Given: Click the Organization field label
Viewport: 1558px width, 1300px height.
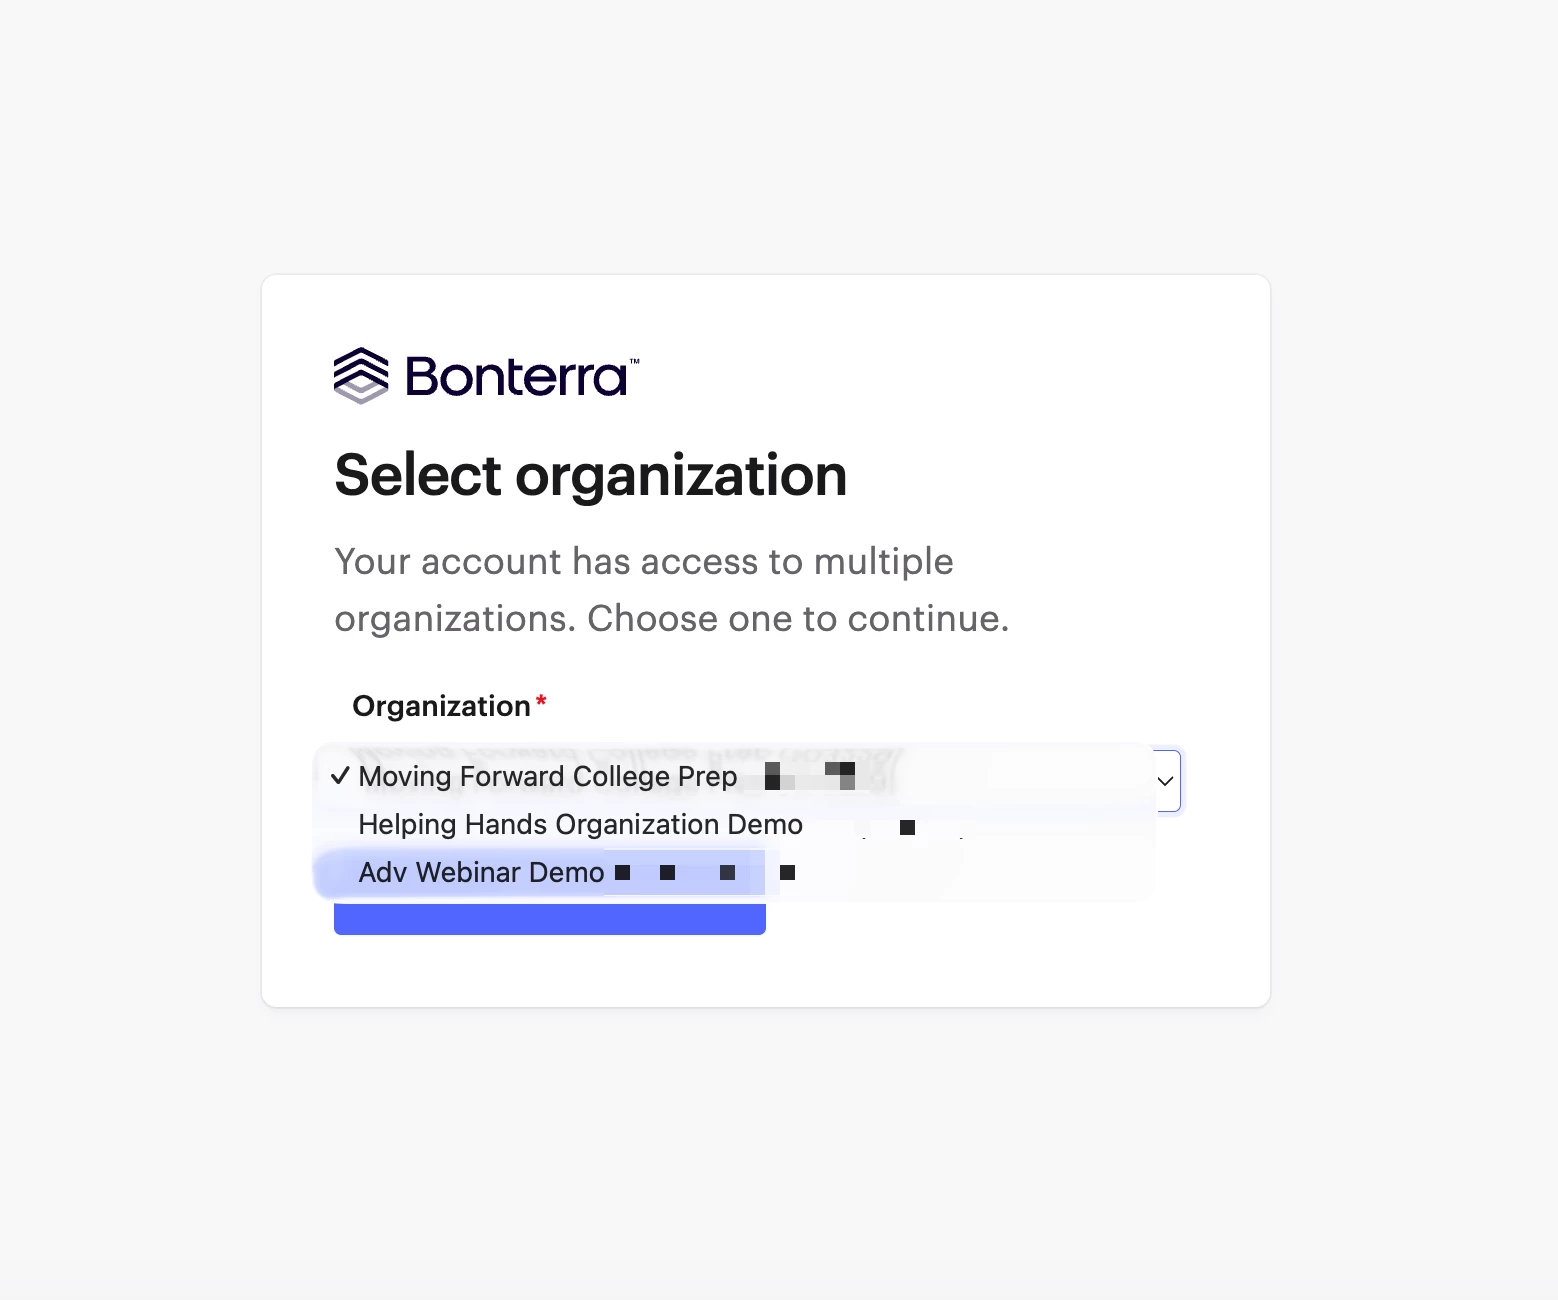Looking at the screenshot, I should pos(441,706).
